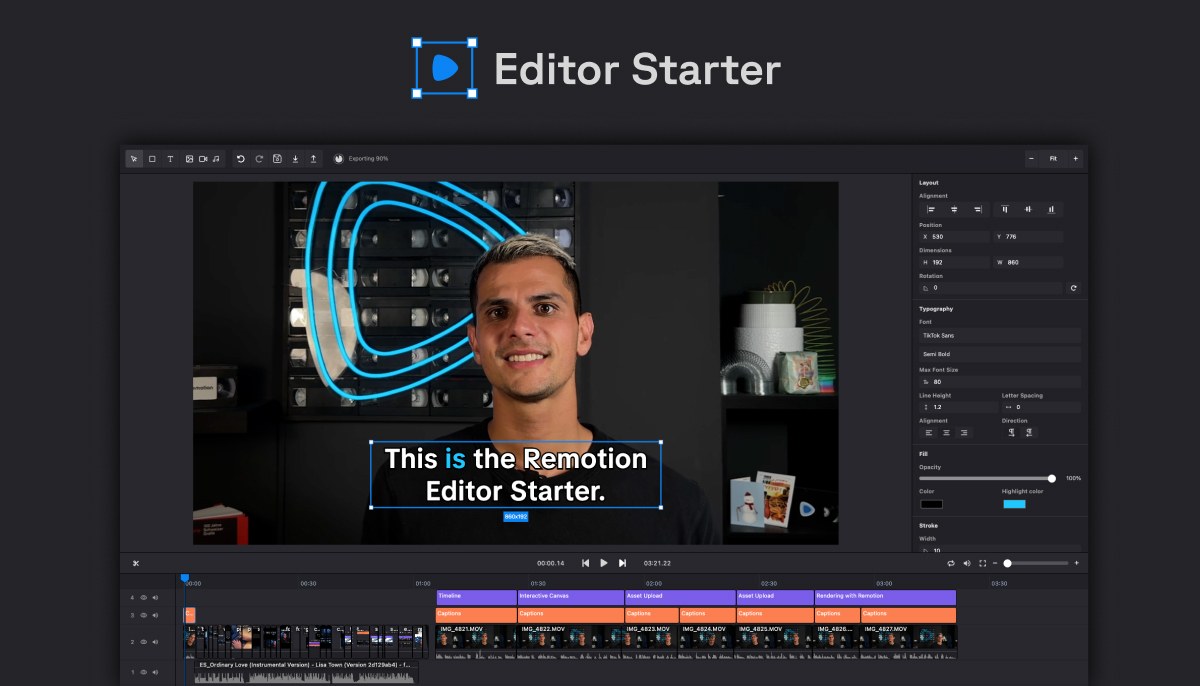Viewport: 1200px width, 686px height.
Task: Click the add image icon
Action: 188,158
